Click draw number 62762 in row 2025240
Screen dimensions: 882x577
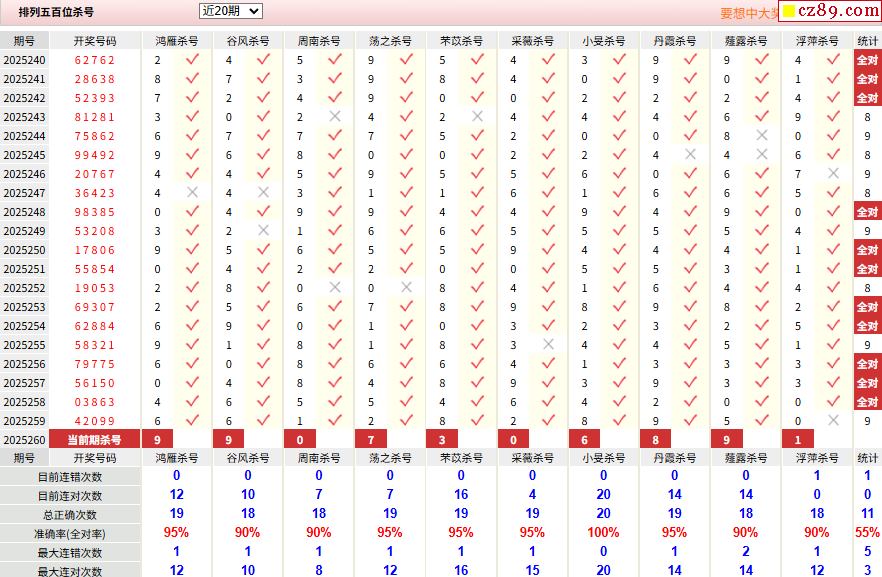[94, 60]
